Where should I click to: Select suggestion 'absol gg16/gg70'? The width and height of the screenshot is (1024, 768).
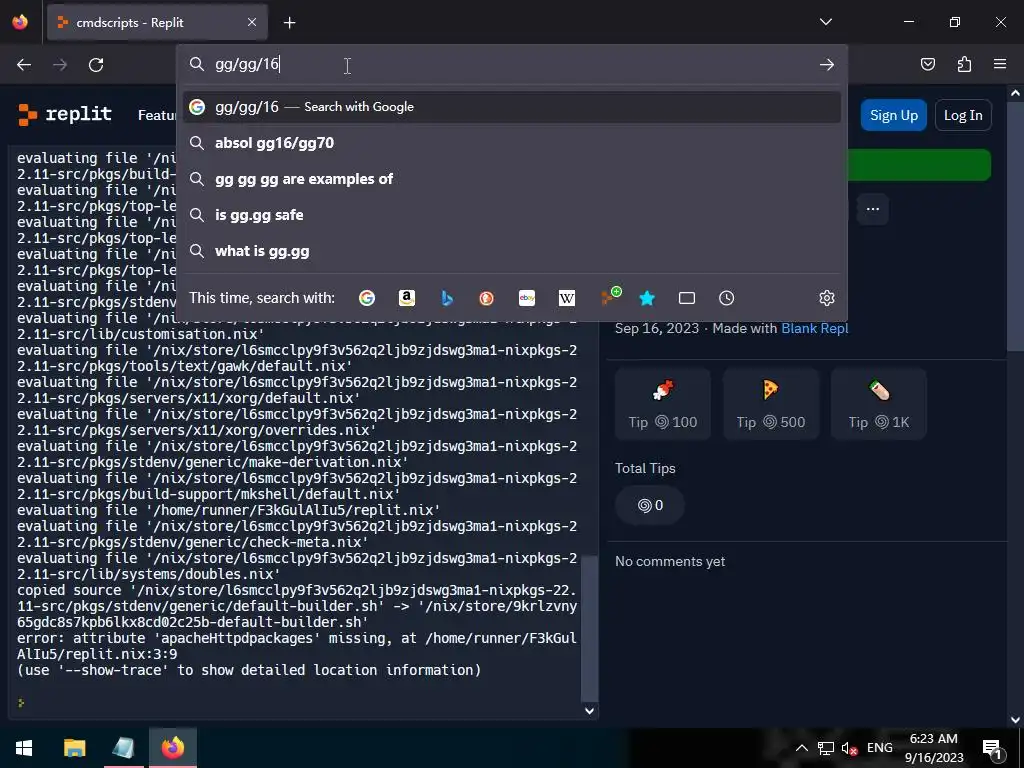point(512,142)
